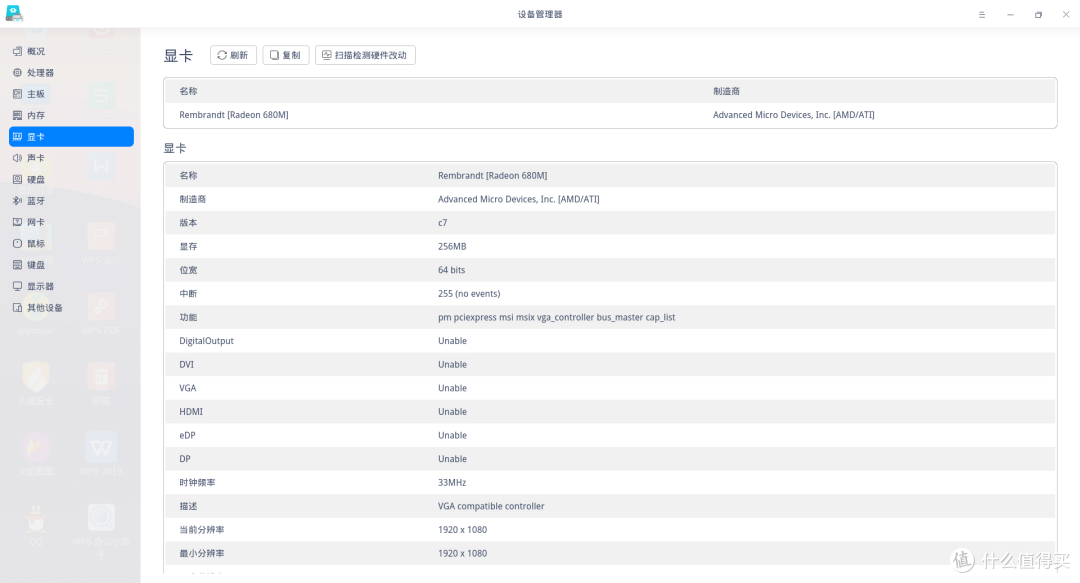
Task: Click the 功能 pm pciexpress msi value
Action: [557, 317]
